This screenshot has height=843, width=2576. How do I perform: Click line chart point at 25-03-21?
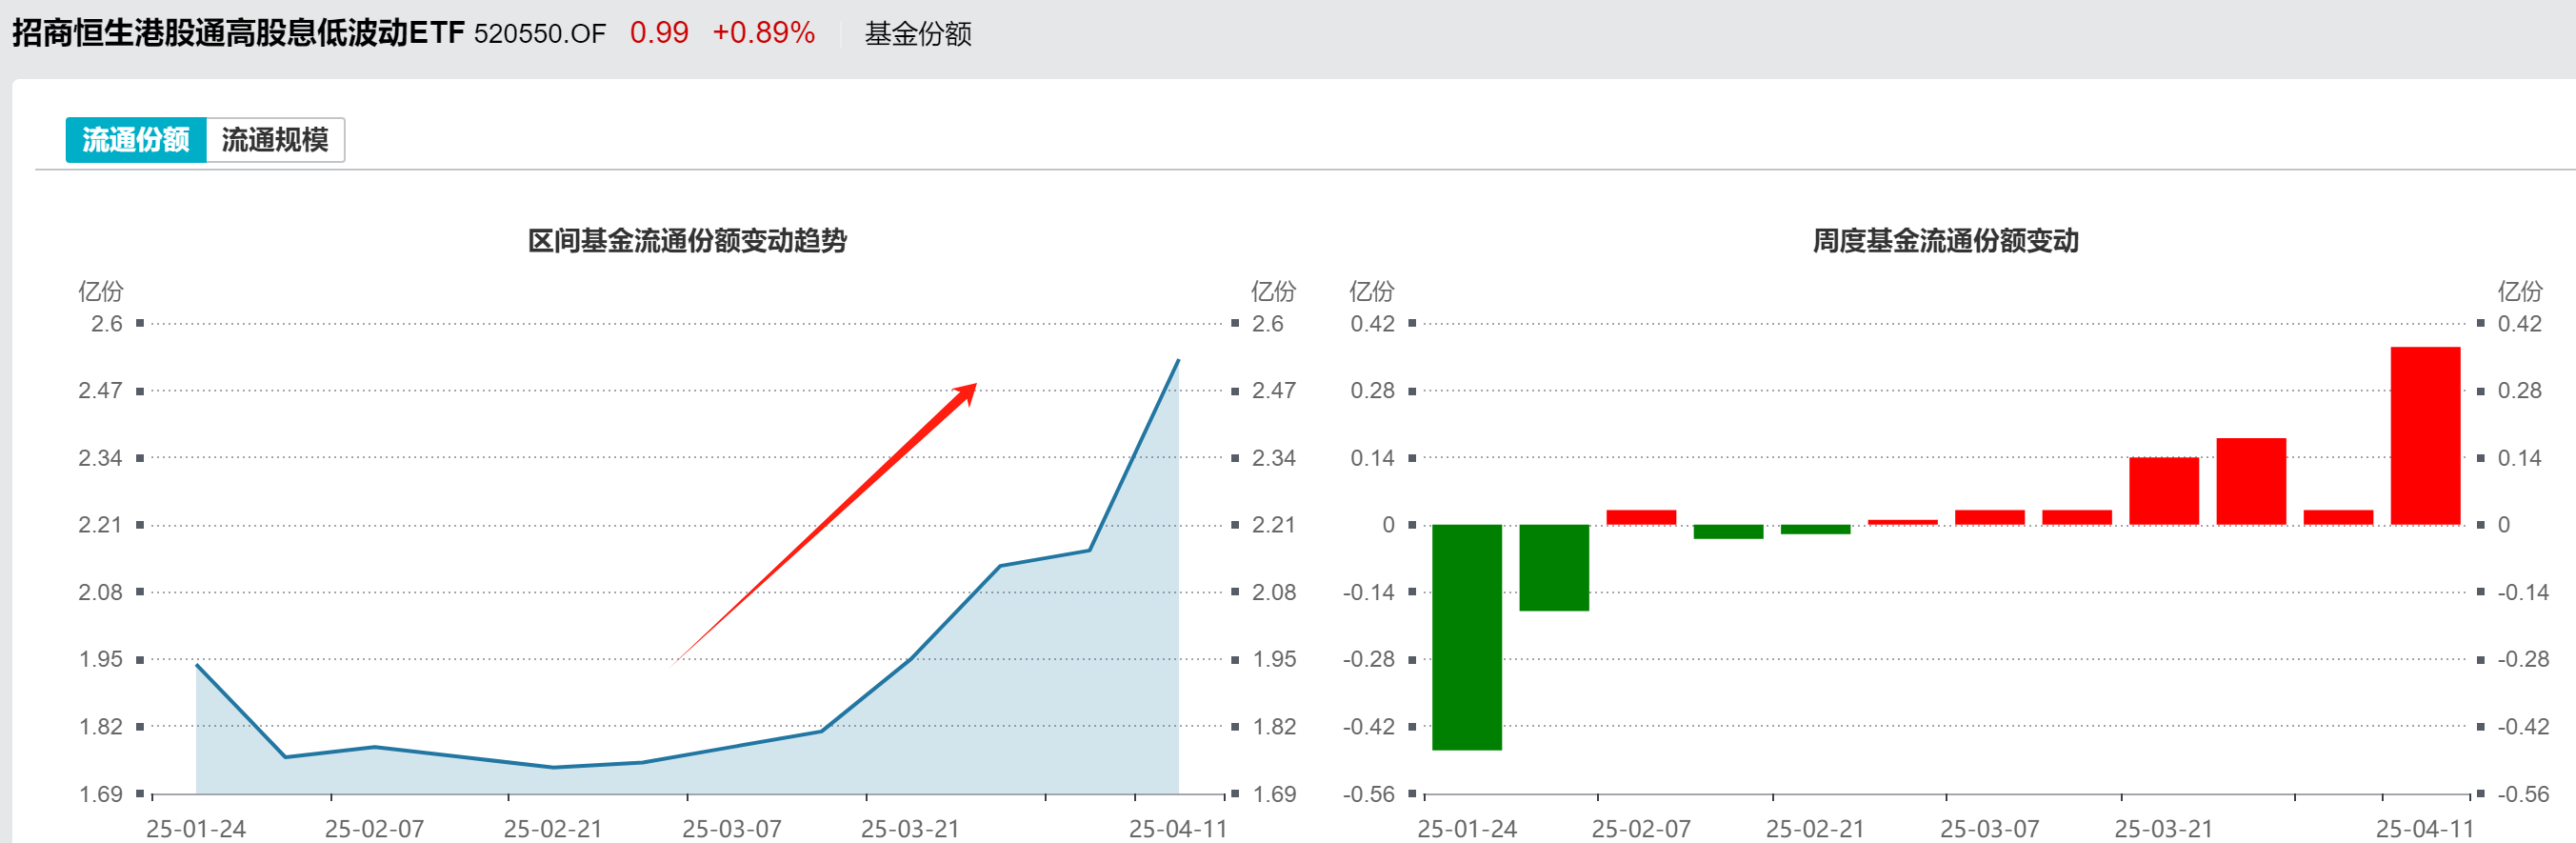pos(911,658)
